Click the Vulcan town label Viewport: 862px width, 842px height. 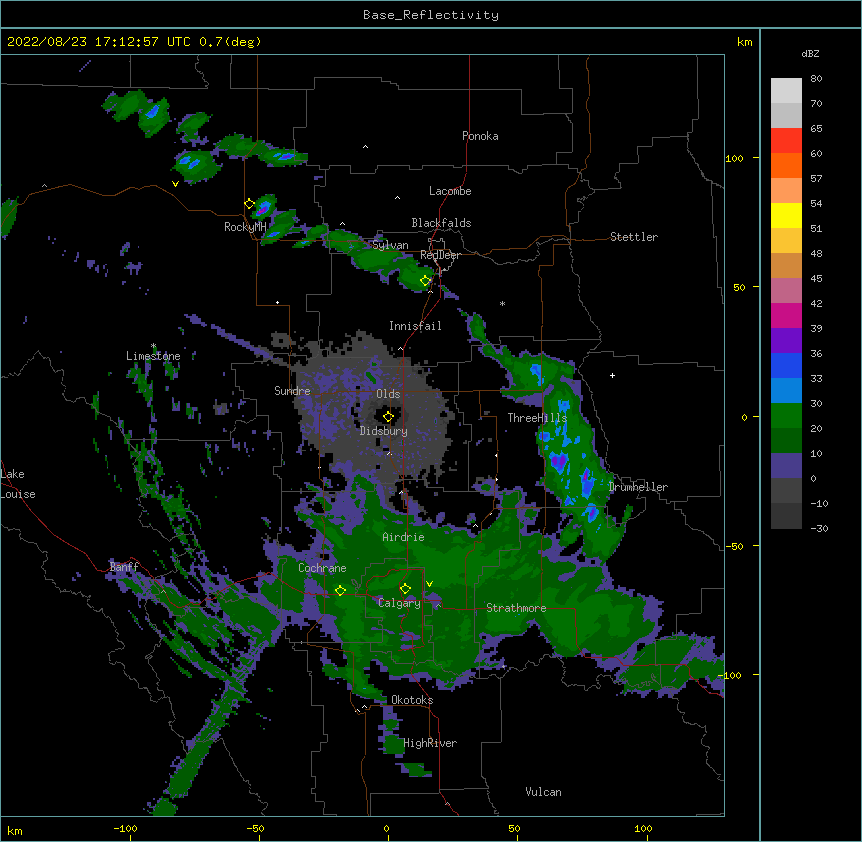[543, 792]
